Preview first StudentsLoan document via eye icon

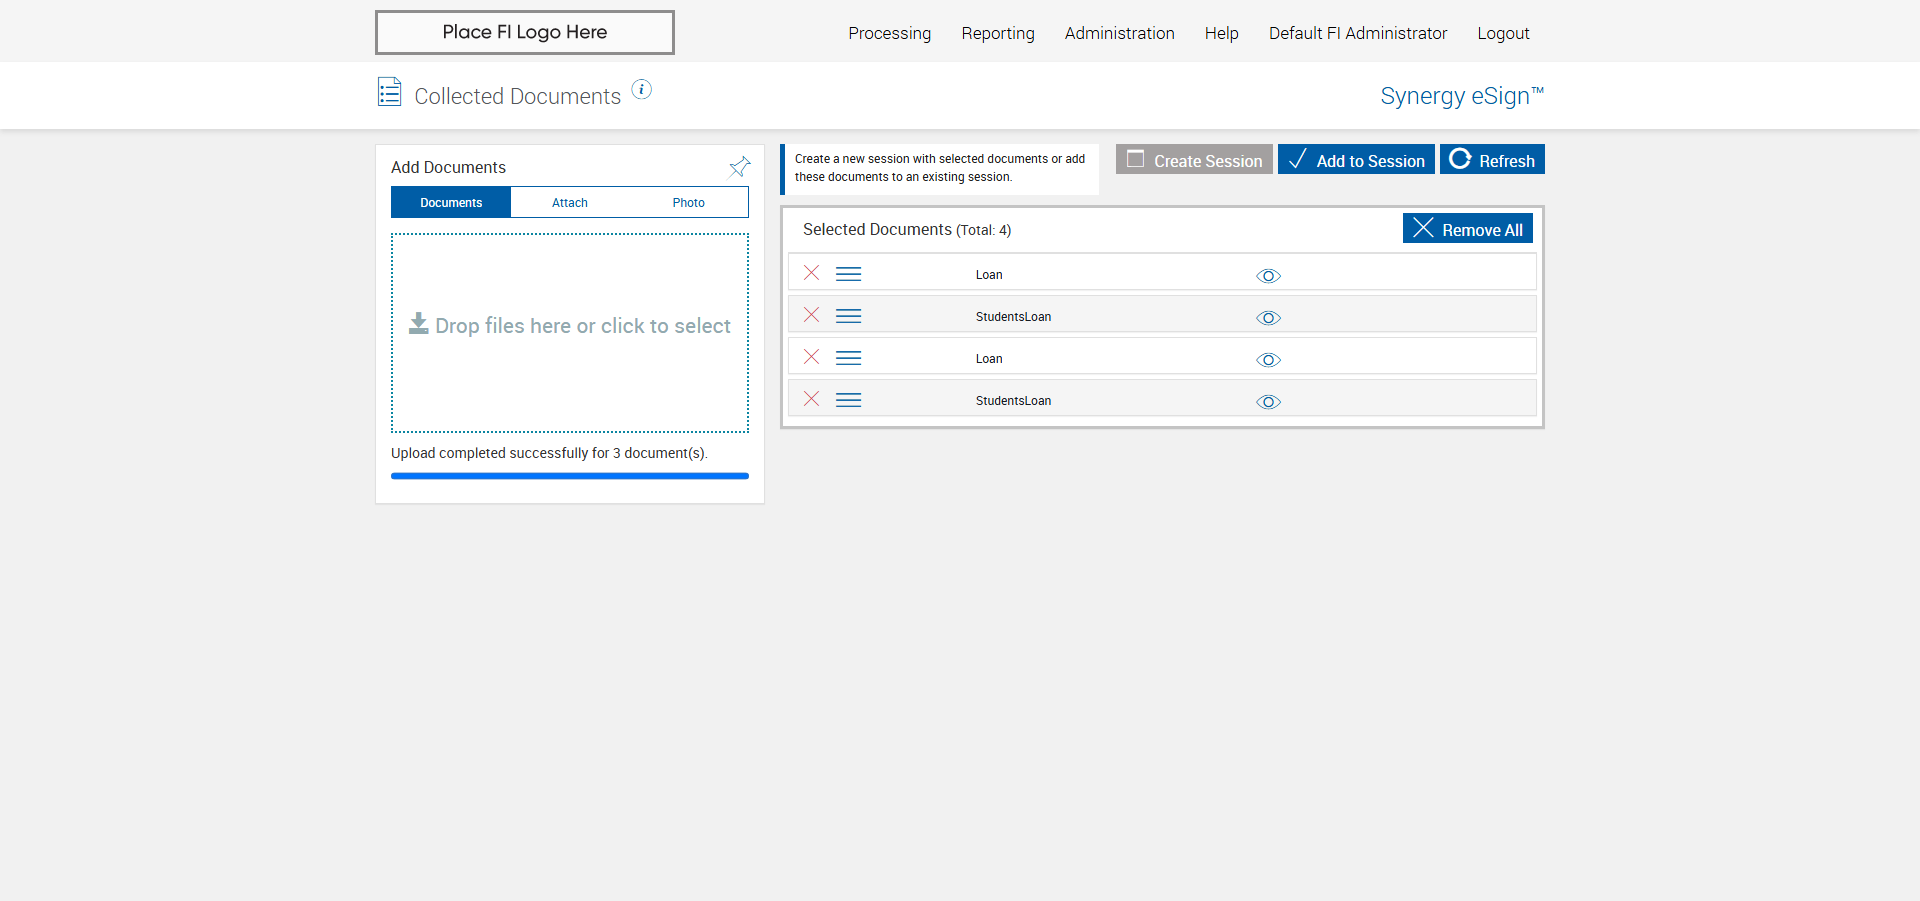pos(1268,318)
